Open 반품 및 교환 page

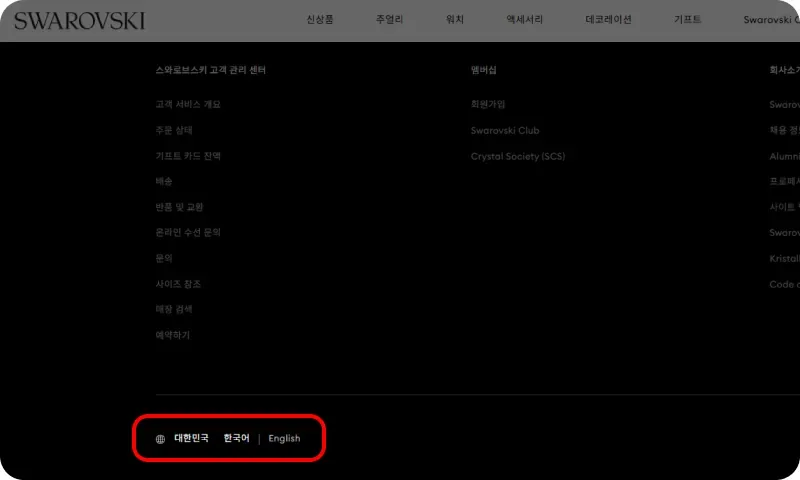coord(179,207)
